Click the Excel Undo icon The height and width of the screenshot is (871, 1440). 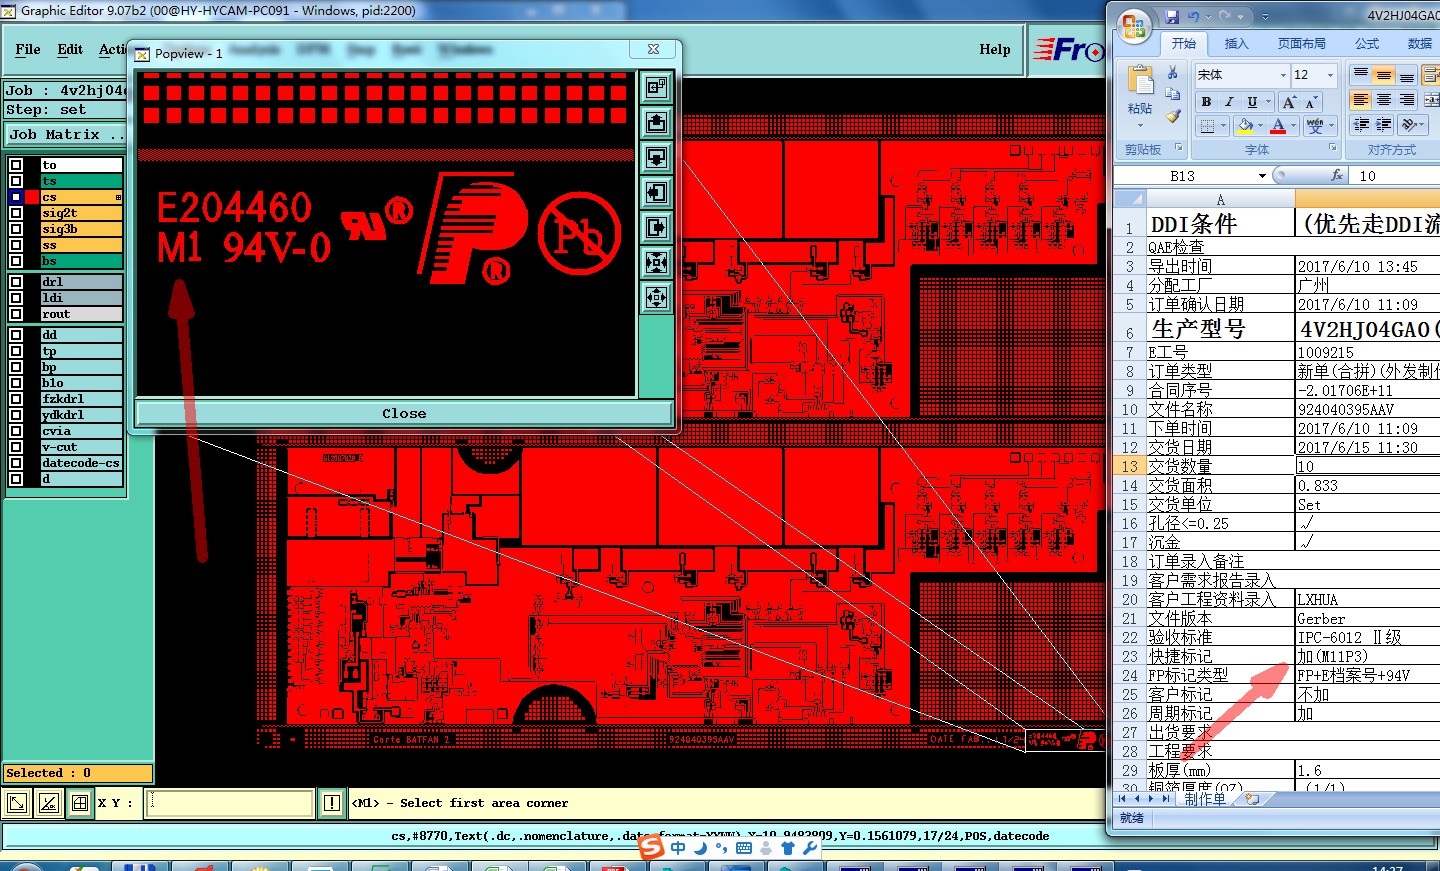click(x=1193, y=17)
